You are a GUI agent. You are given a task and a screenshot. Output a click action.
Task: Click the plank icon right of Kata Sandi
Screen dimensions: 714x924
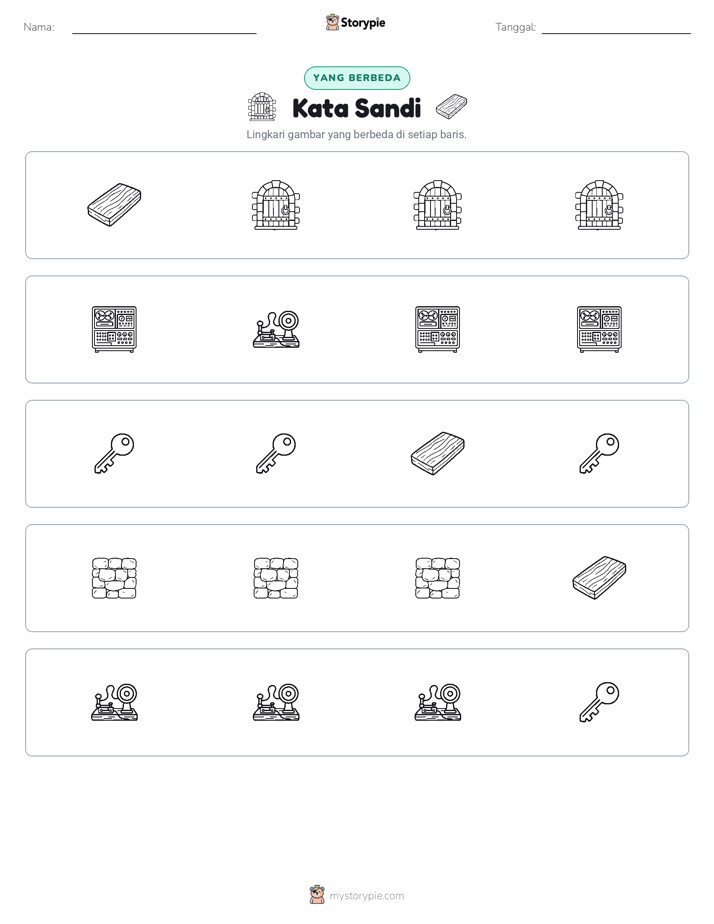coord(451,107)
